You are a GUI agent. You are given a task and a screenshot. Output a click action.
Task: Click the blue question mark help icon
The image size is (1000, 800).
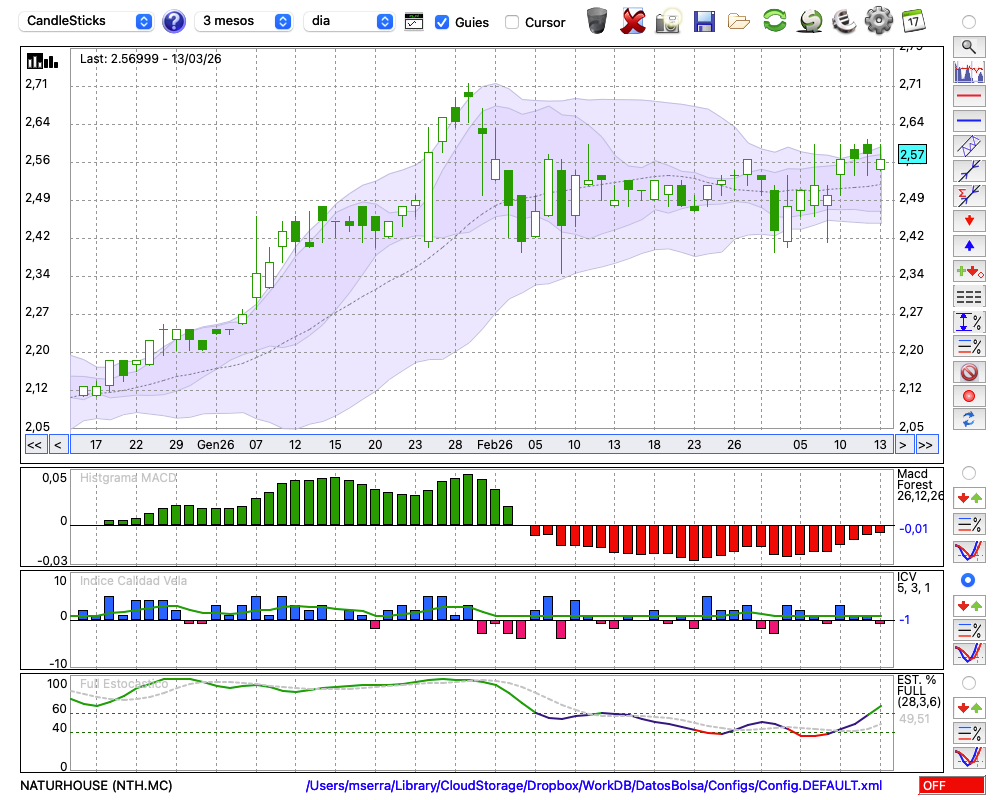[174, 21]
